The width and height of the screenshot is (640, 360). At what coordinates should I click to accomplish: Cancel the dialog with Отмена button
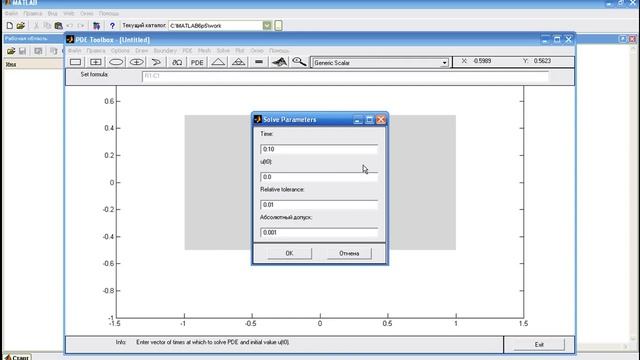349,253
